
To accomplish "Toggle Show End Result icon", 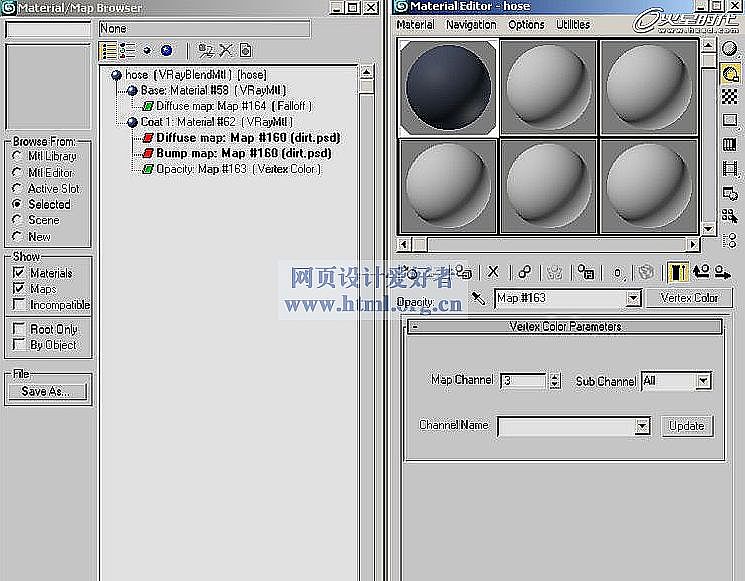I will 678,273.
